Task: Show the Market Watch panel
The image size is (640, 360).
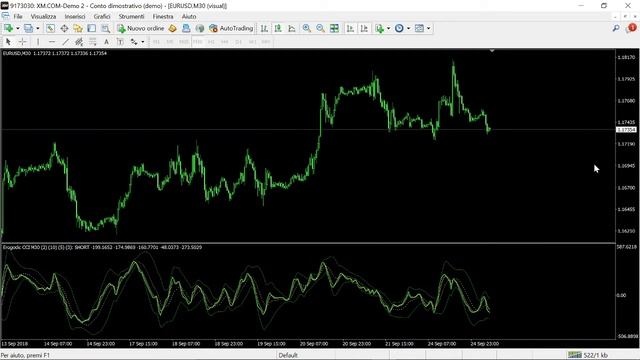Action: click(x=50, y=28)
